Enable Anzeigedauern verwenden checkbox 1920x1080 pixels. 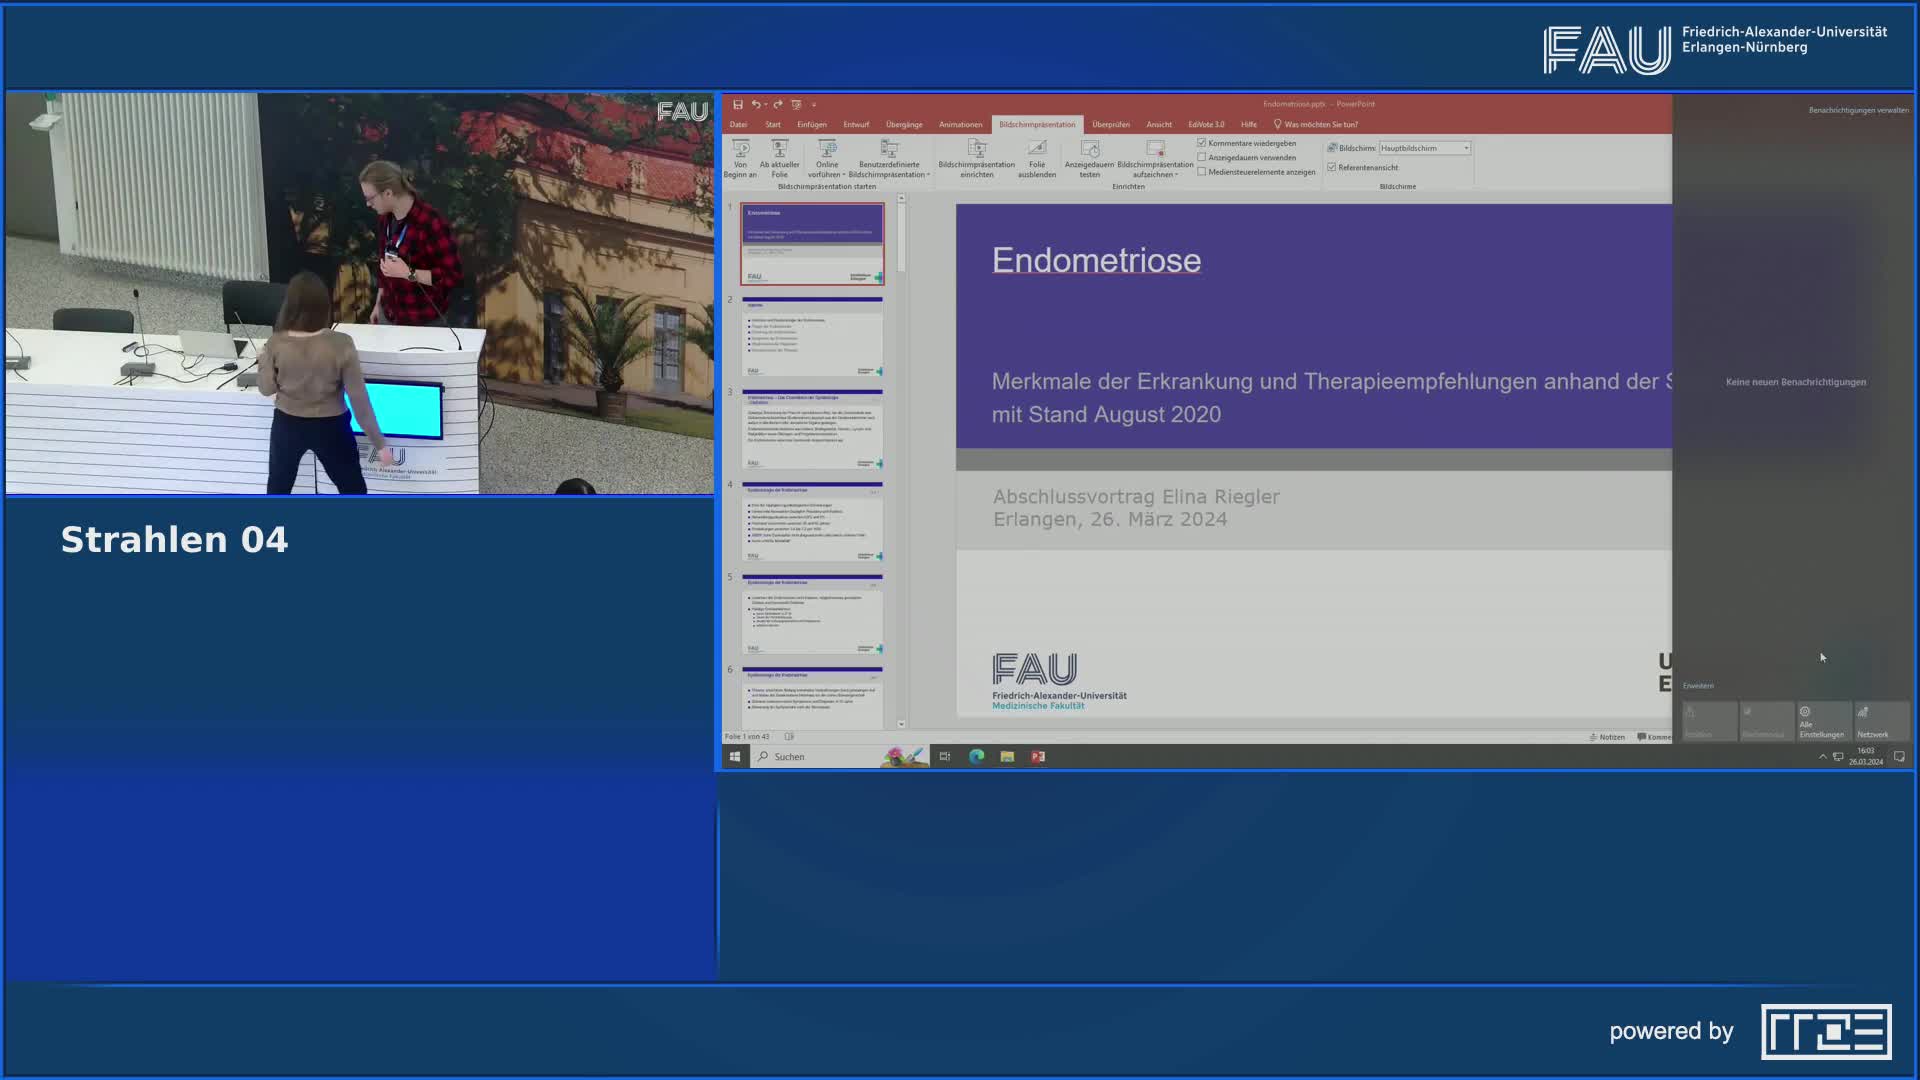1201,157
